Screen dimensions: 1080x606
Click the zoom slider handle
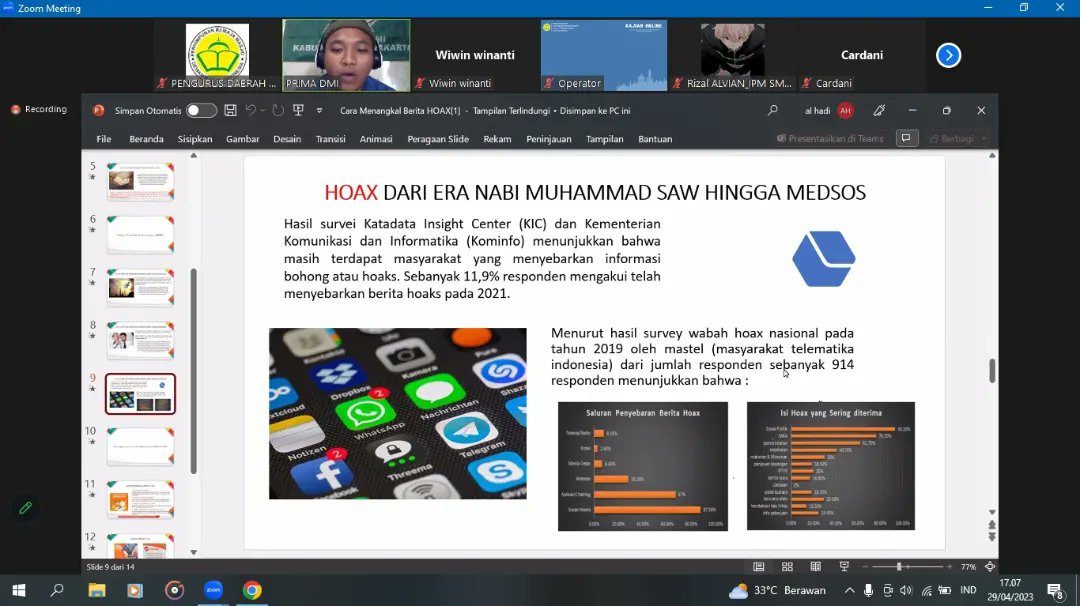[899, 567]
